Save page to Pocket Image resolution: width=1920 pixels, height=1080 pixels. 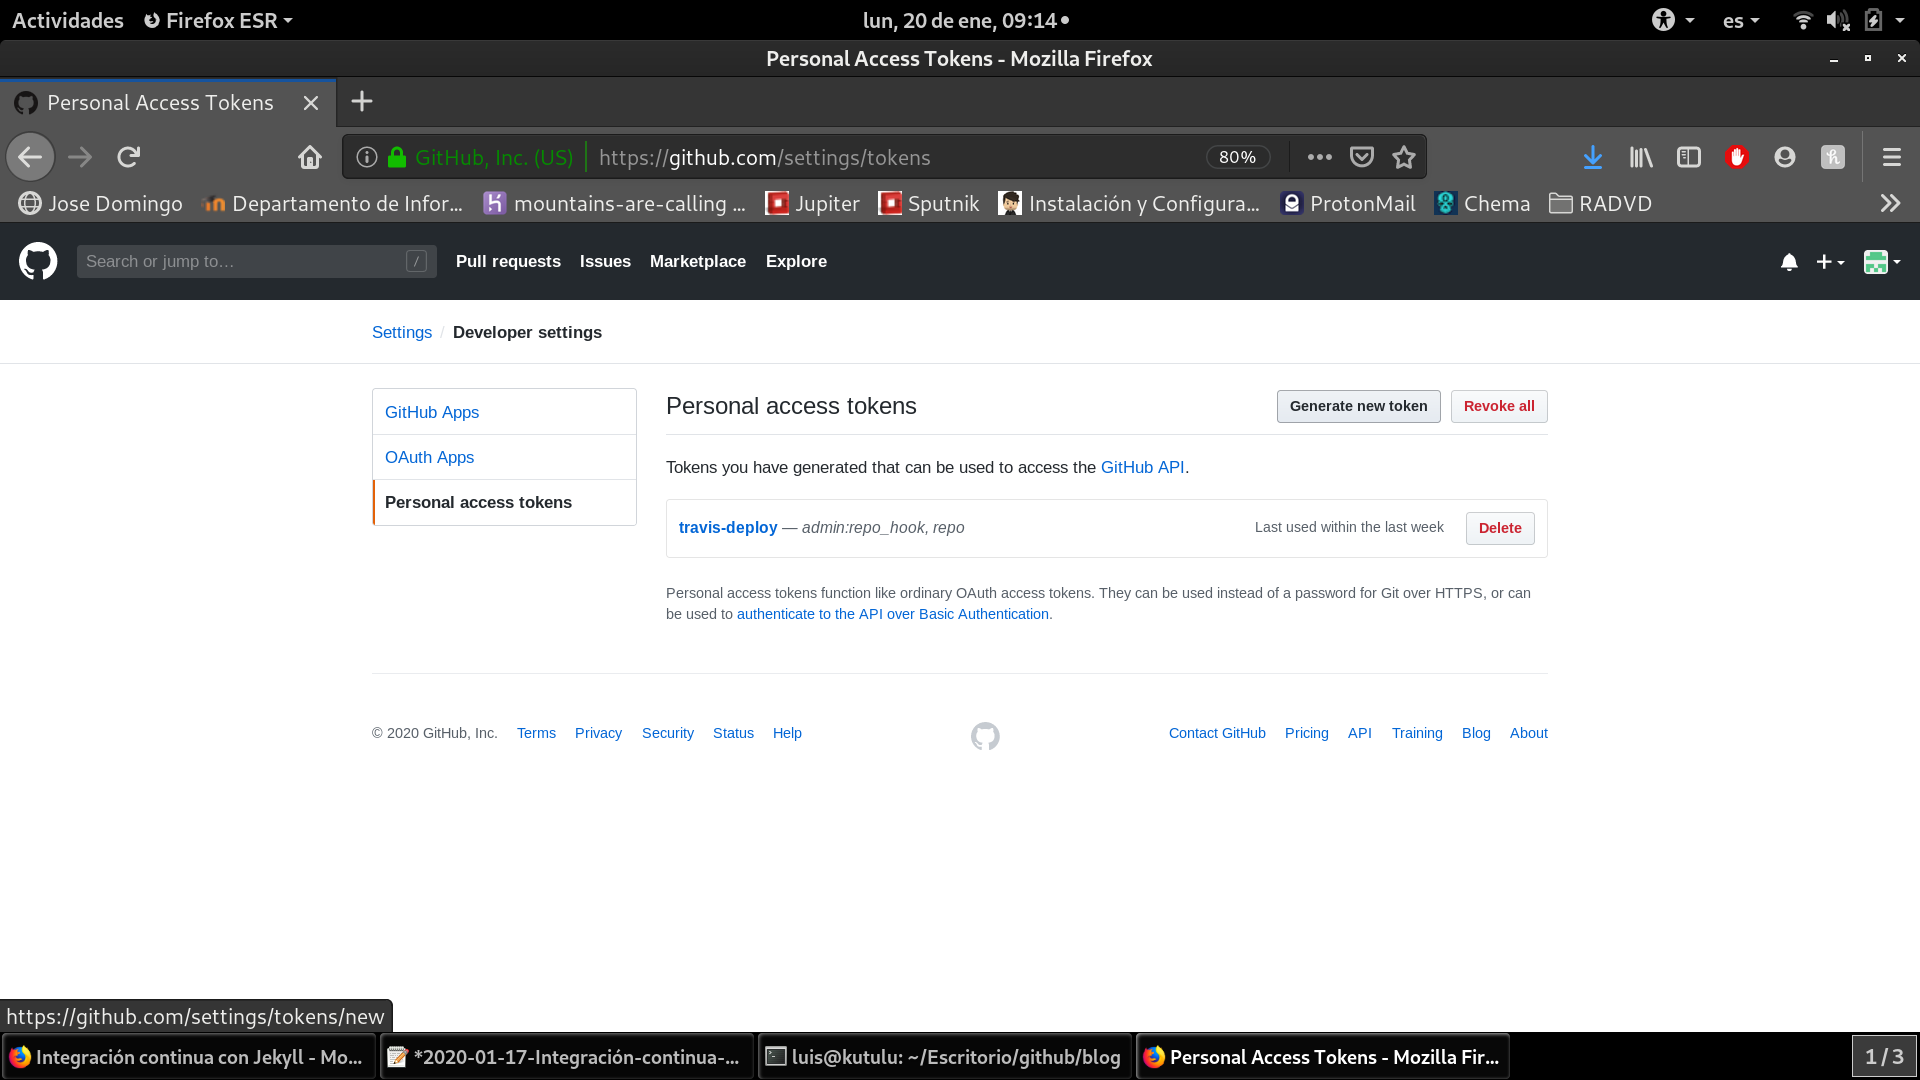(1361, 157)
